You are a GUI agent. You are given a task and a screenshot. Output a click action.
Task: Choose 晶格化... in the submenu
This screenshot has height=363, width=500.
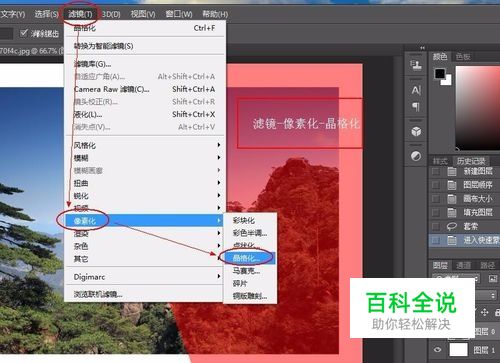(x=250, y=258)
